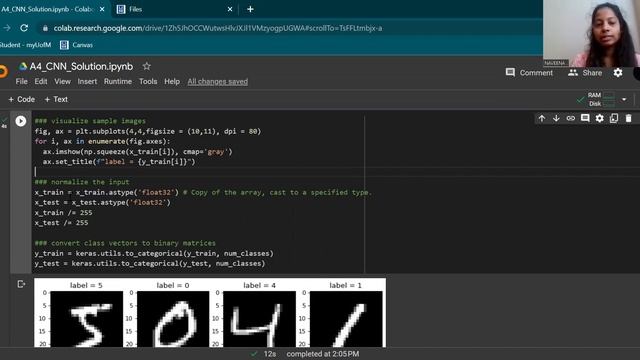Image resolution: width=640 pixels, height=360 pixels.
Task: Reload the browser page
Action: click(x=24, y=28)
